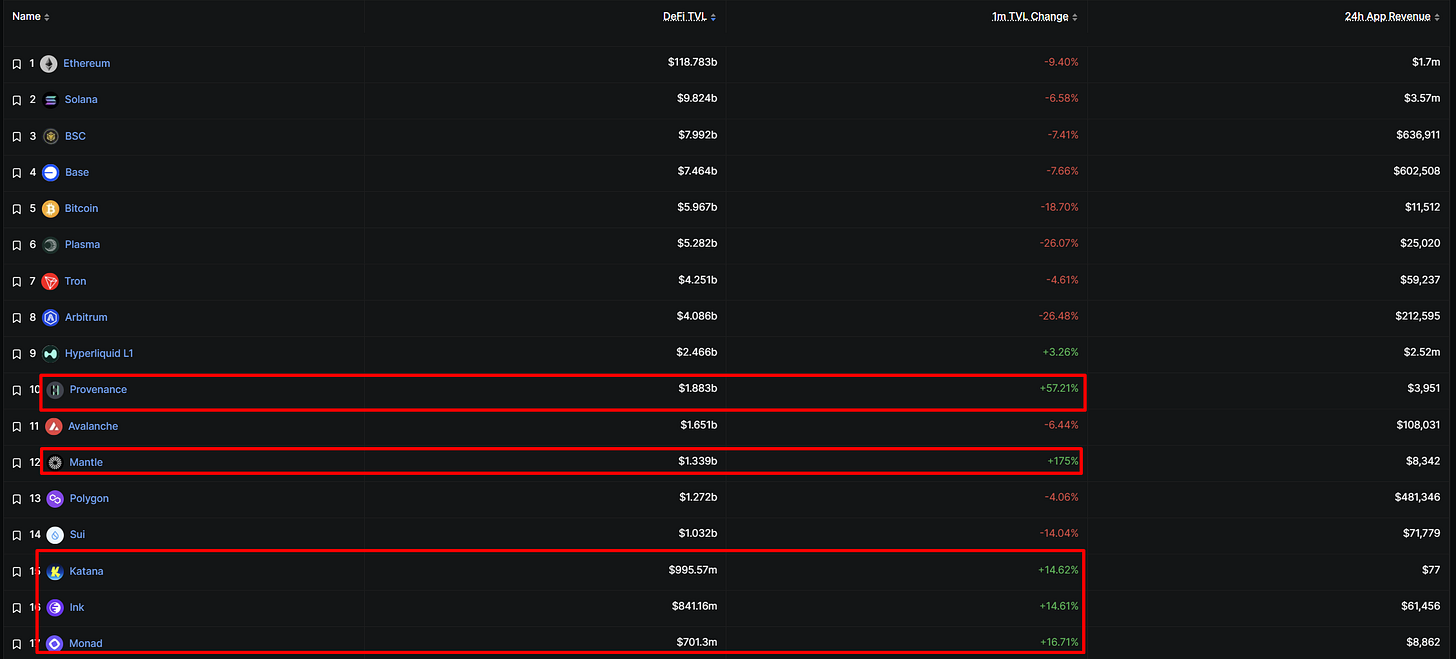Image resolution: width=1456 pixels, height=659 pixels.
Task: Bookmark the Solana row
Action: 16,100
